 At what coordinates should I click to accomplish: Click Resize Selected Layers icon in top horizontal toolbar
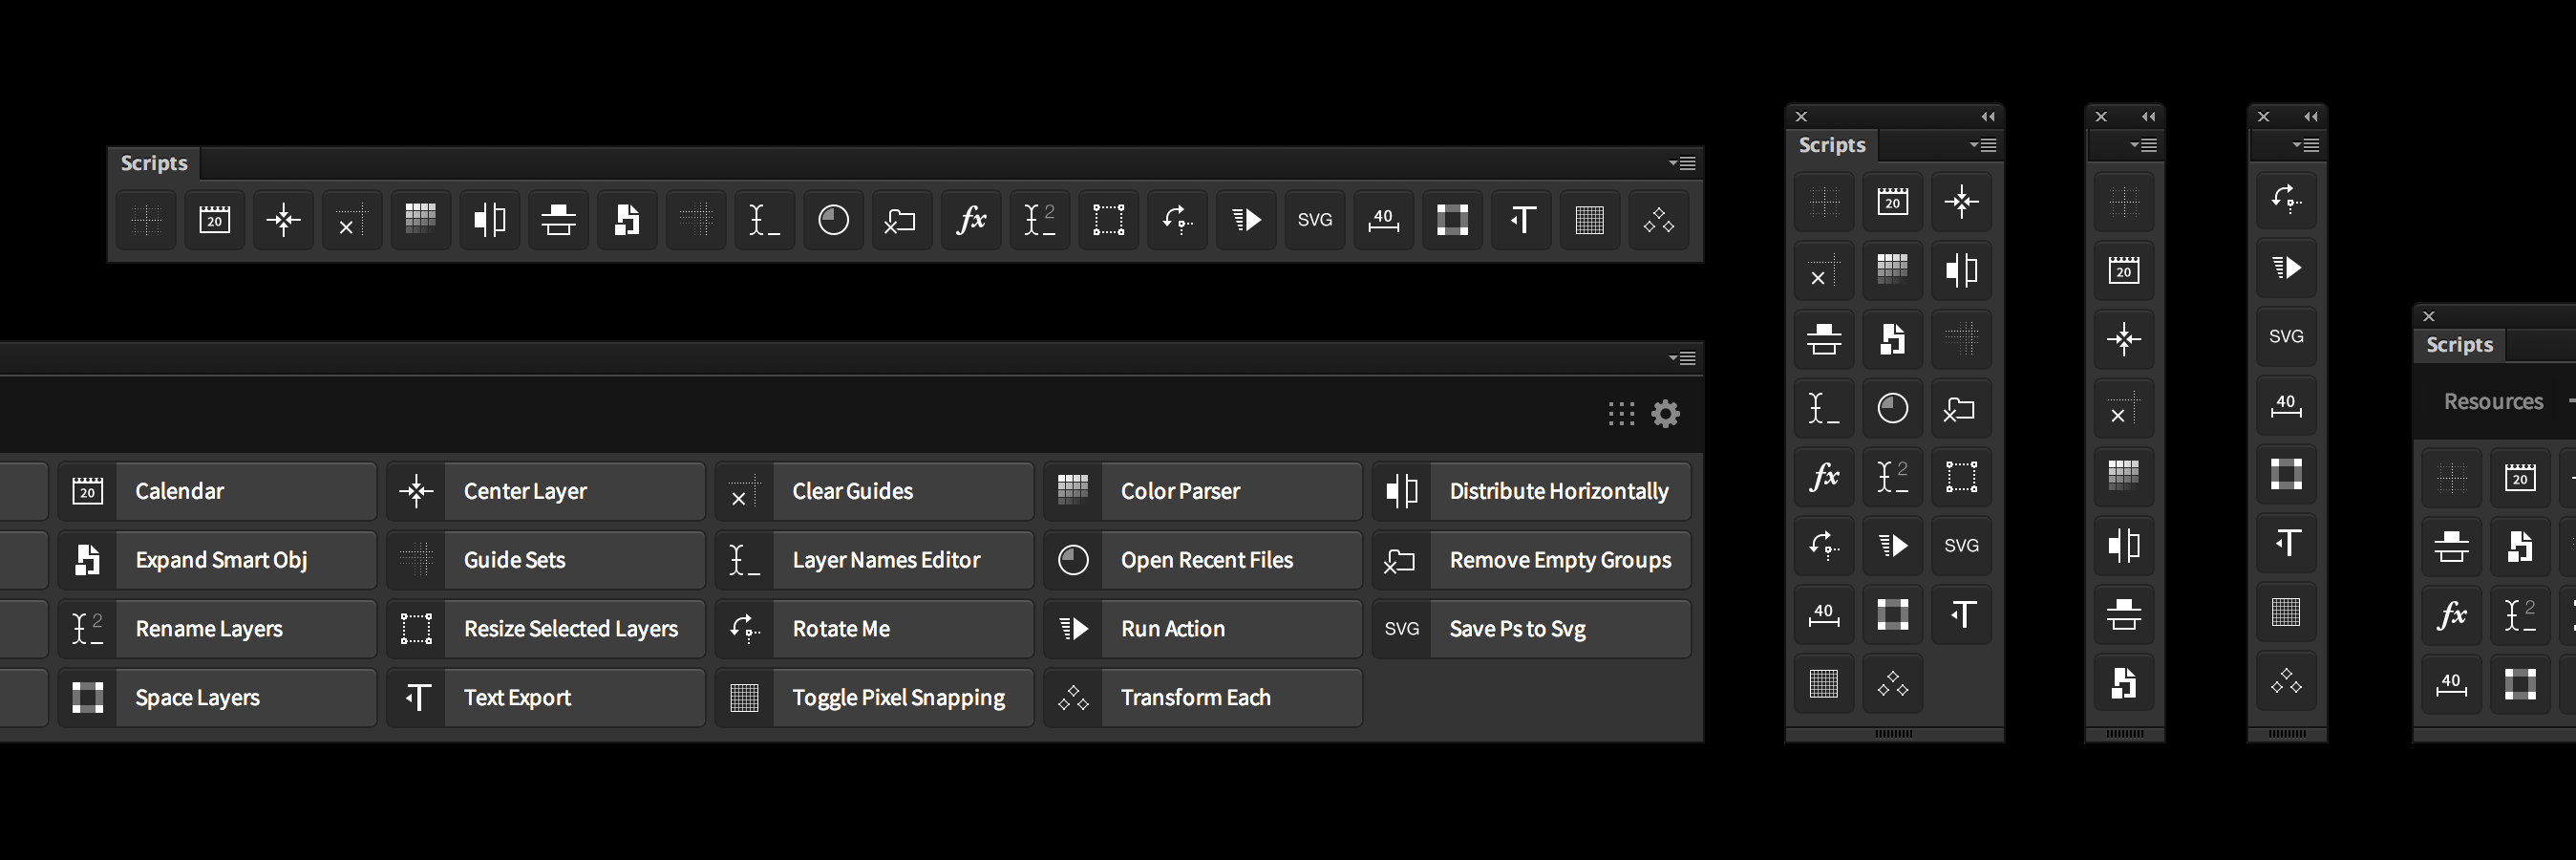coord(1109,220)
